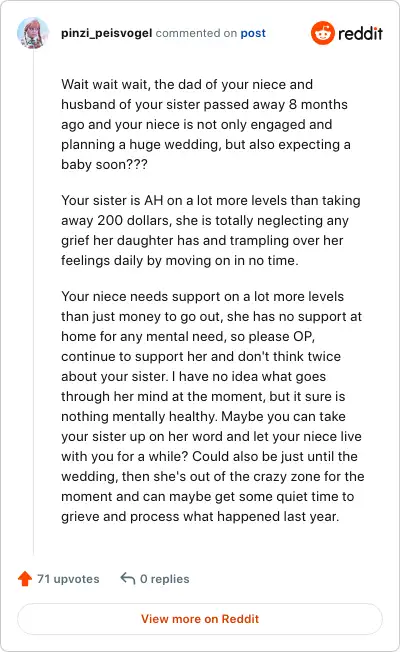Click the vertical thread line below the avatar
The width and height of the screenshot is (400, 652).
tap(33, 302)
